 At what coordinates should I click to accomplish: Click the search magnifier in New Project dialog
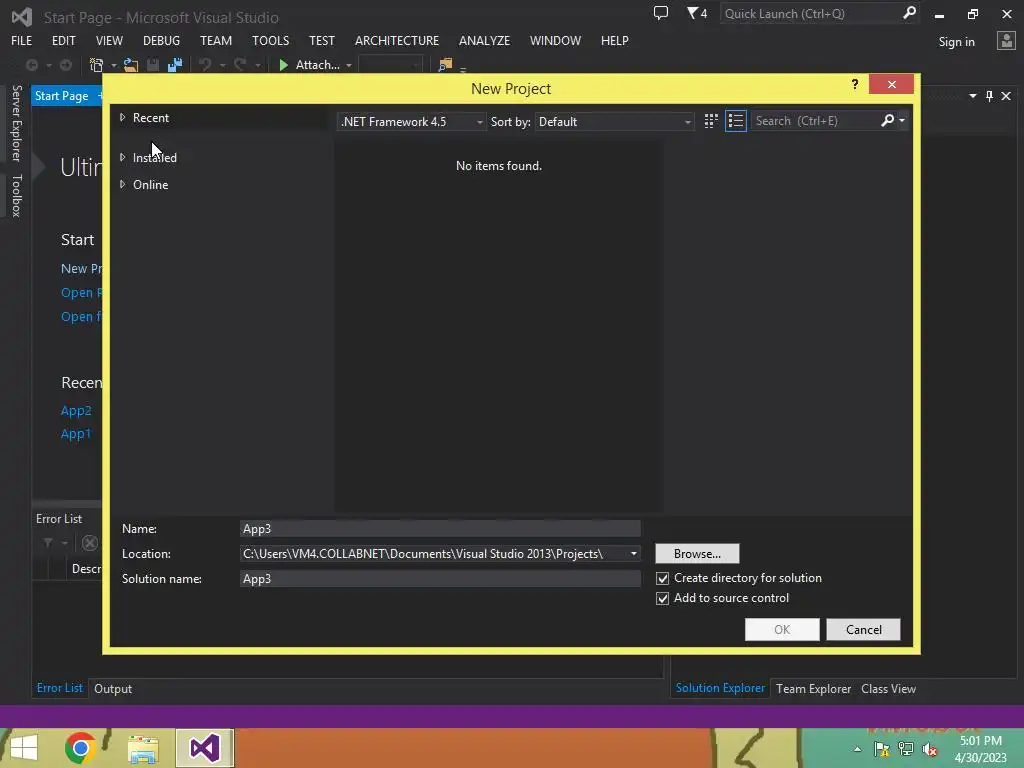point(887,120)
